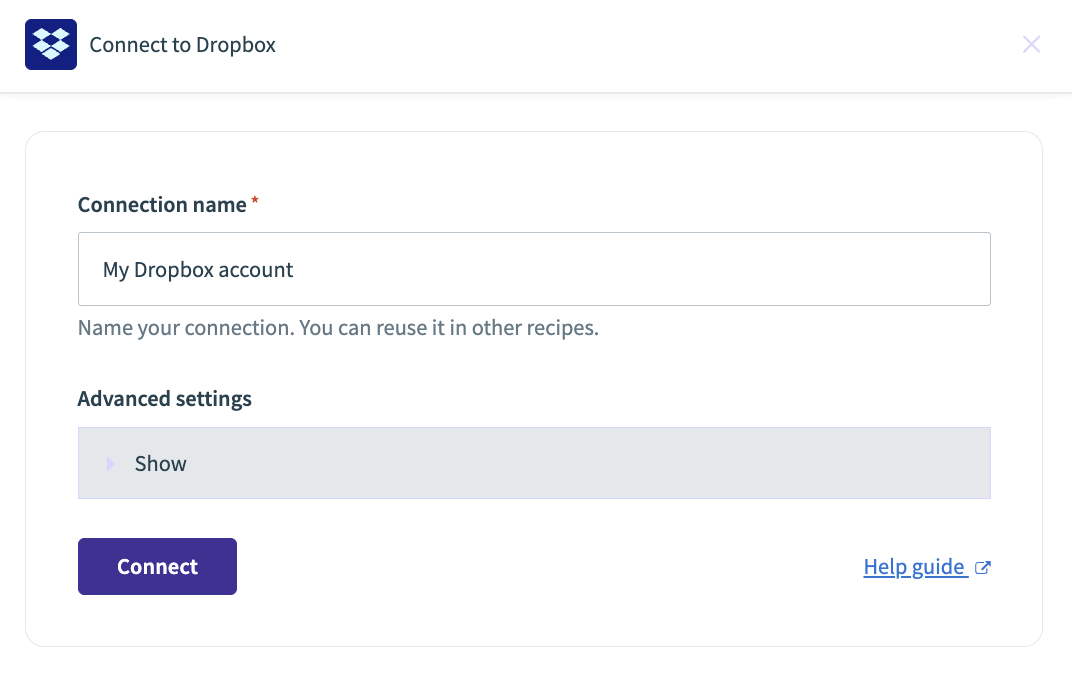Close the Connect to Dropbox dialog

coord(1031,44)
